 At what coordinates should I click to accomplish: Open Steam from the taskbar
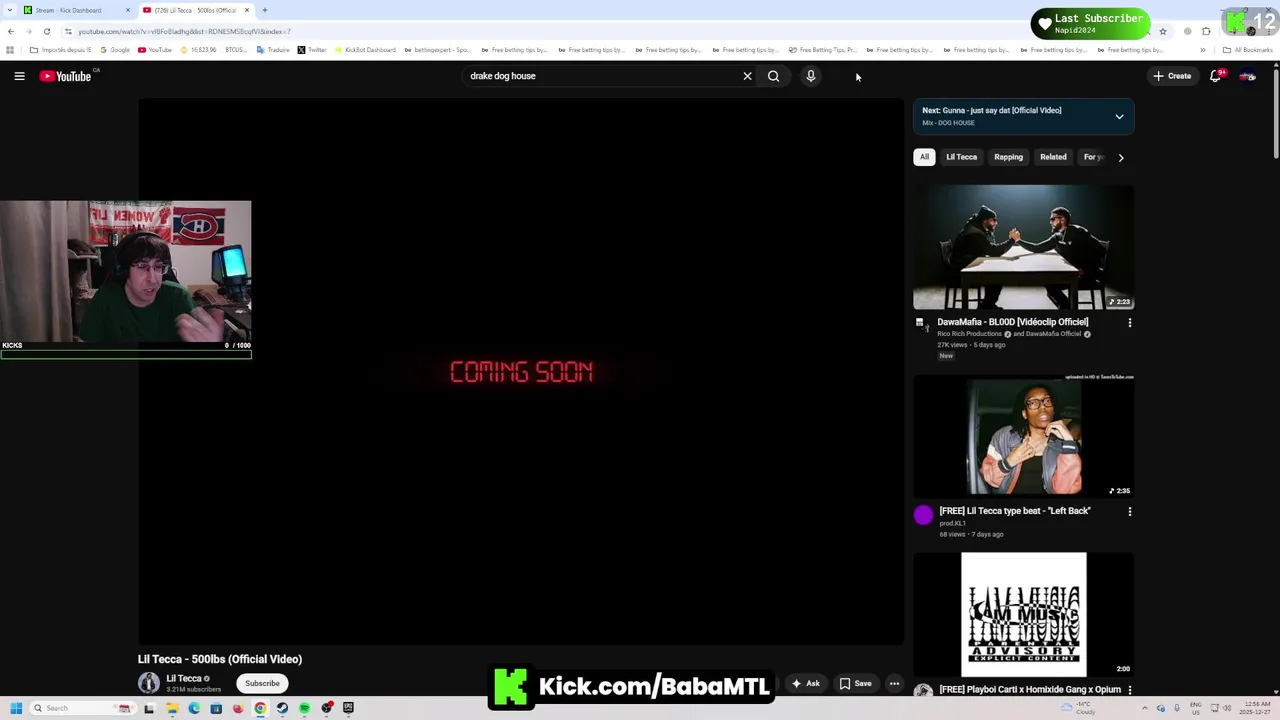282,708
